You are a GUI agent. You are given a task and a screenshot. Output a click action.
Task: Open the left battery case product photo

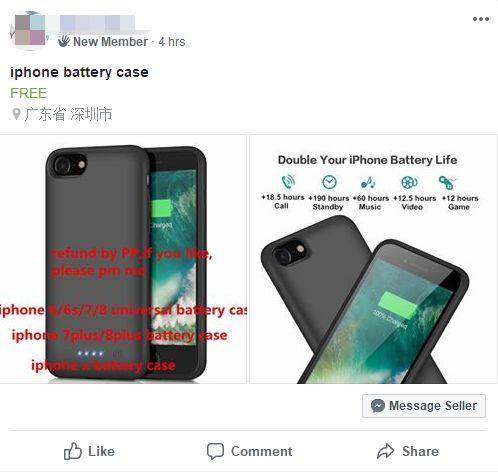[x=123, y=259]
